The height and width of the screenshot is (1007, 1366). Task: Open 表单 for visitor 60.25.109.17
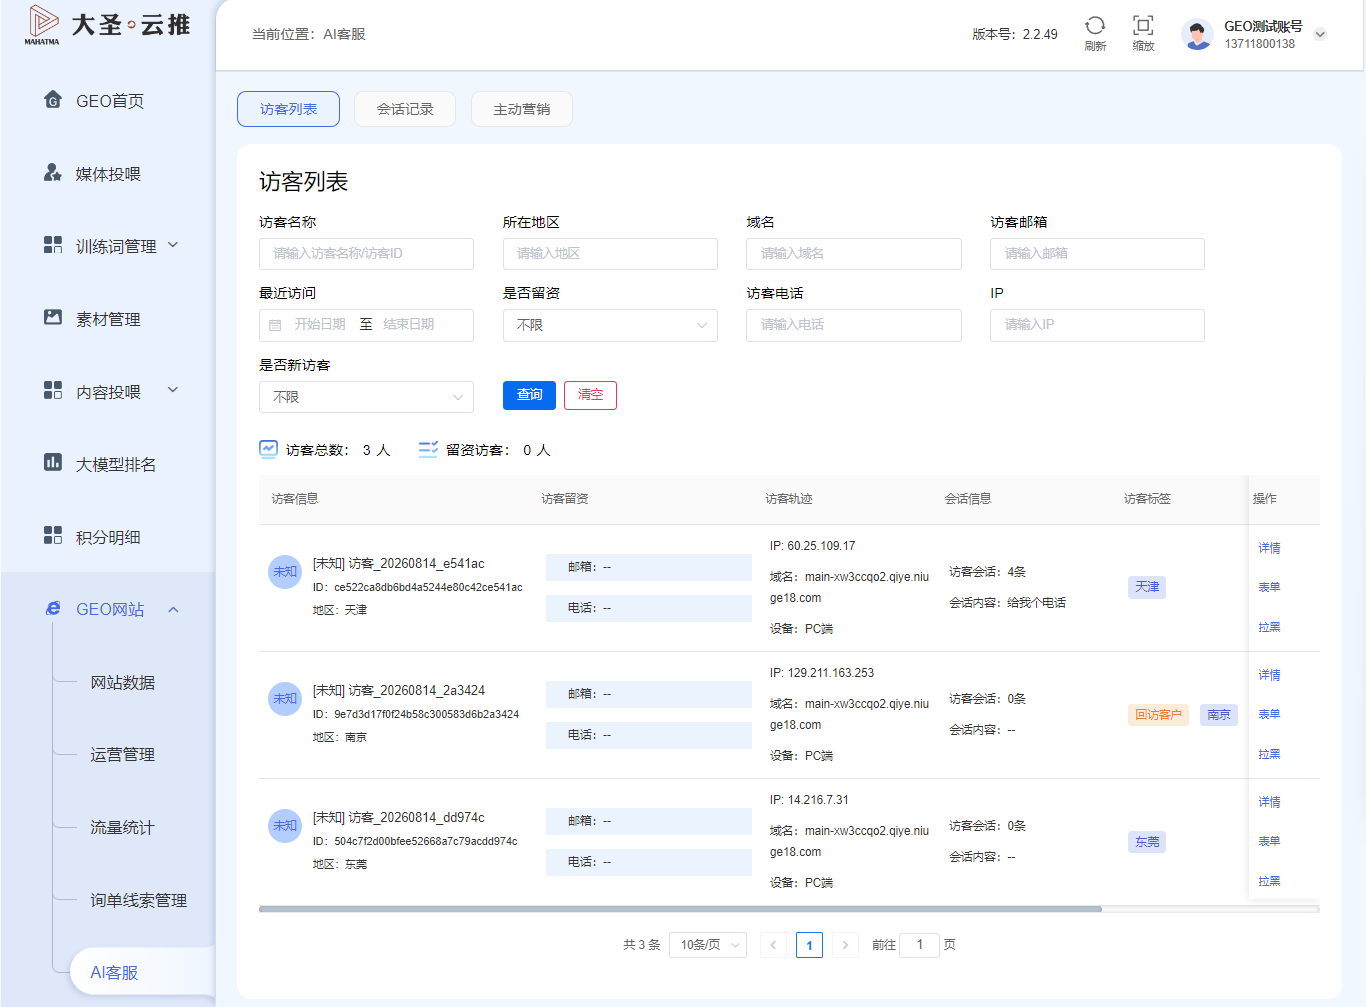coord(1269,587)
